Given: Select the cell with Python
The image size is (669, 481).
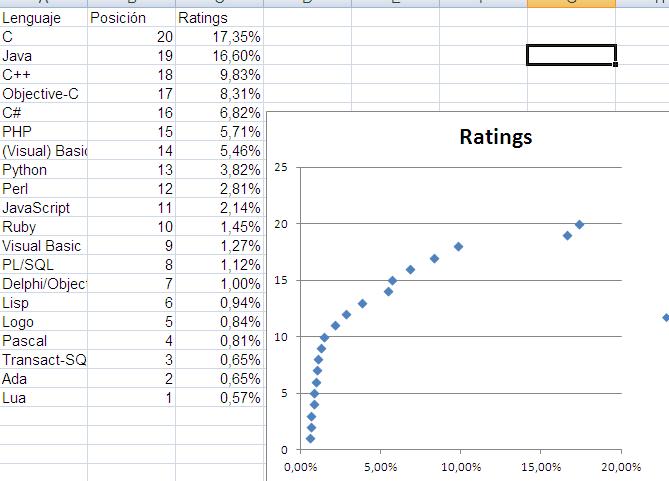Looking at the screenshot, I should 44,169.
